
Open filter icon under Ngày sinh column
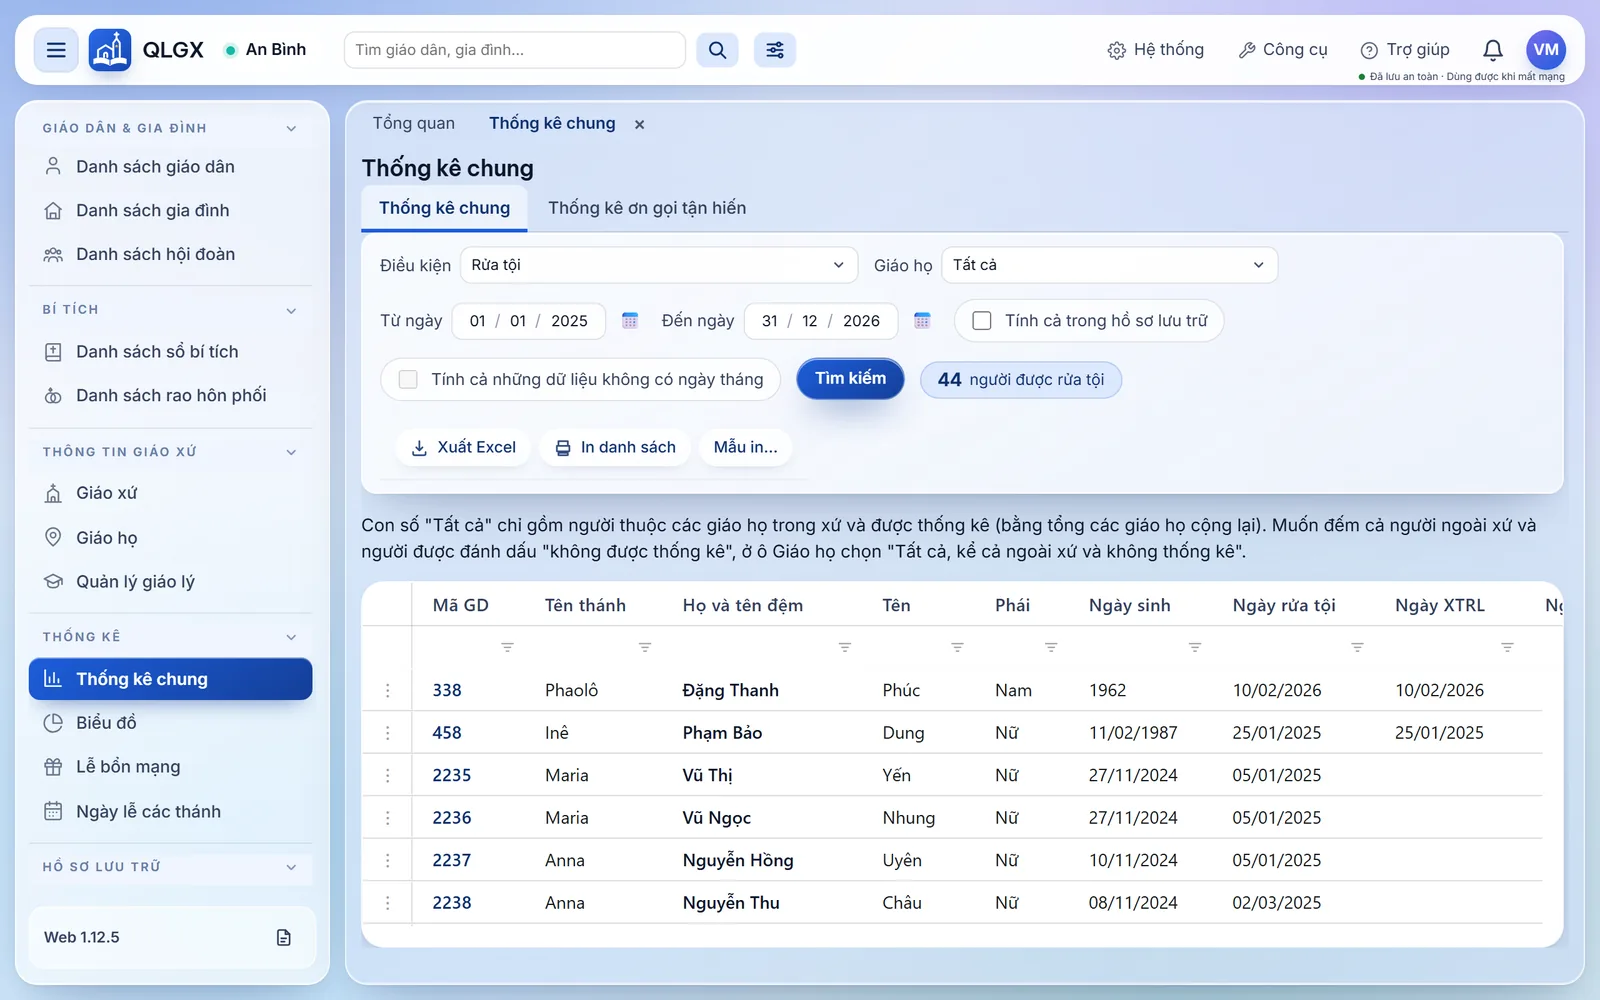1195,647
